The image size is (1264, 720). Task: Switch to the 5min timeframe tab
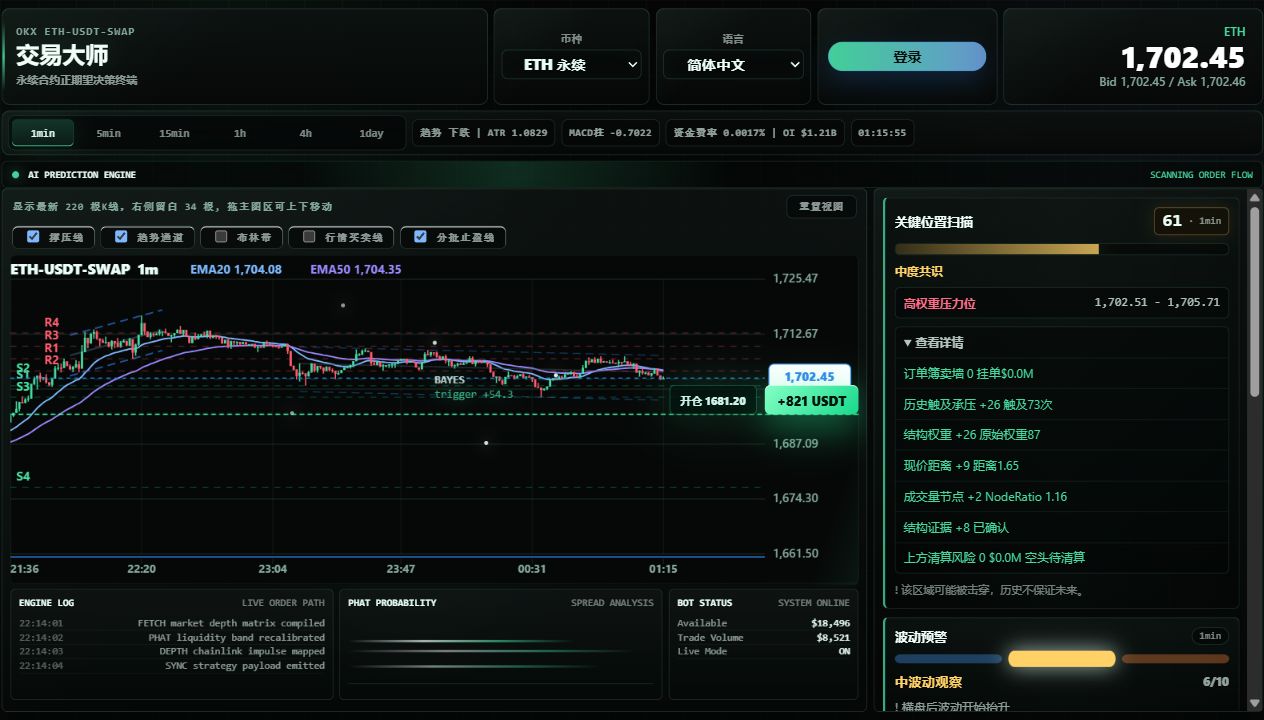108,133
